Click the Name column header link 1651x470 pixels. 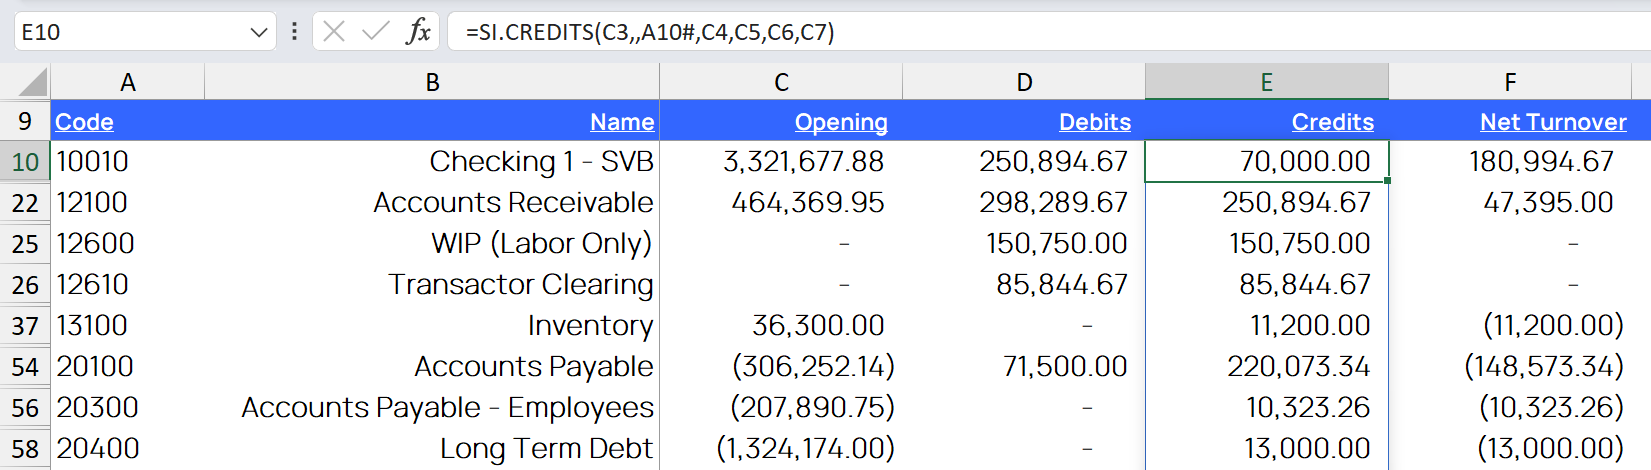pyautogui.click(x=622, y=122)
